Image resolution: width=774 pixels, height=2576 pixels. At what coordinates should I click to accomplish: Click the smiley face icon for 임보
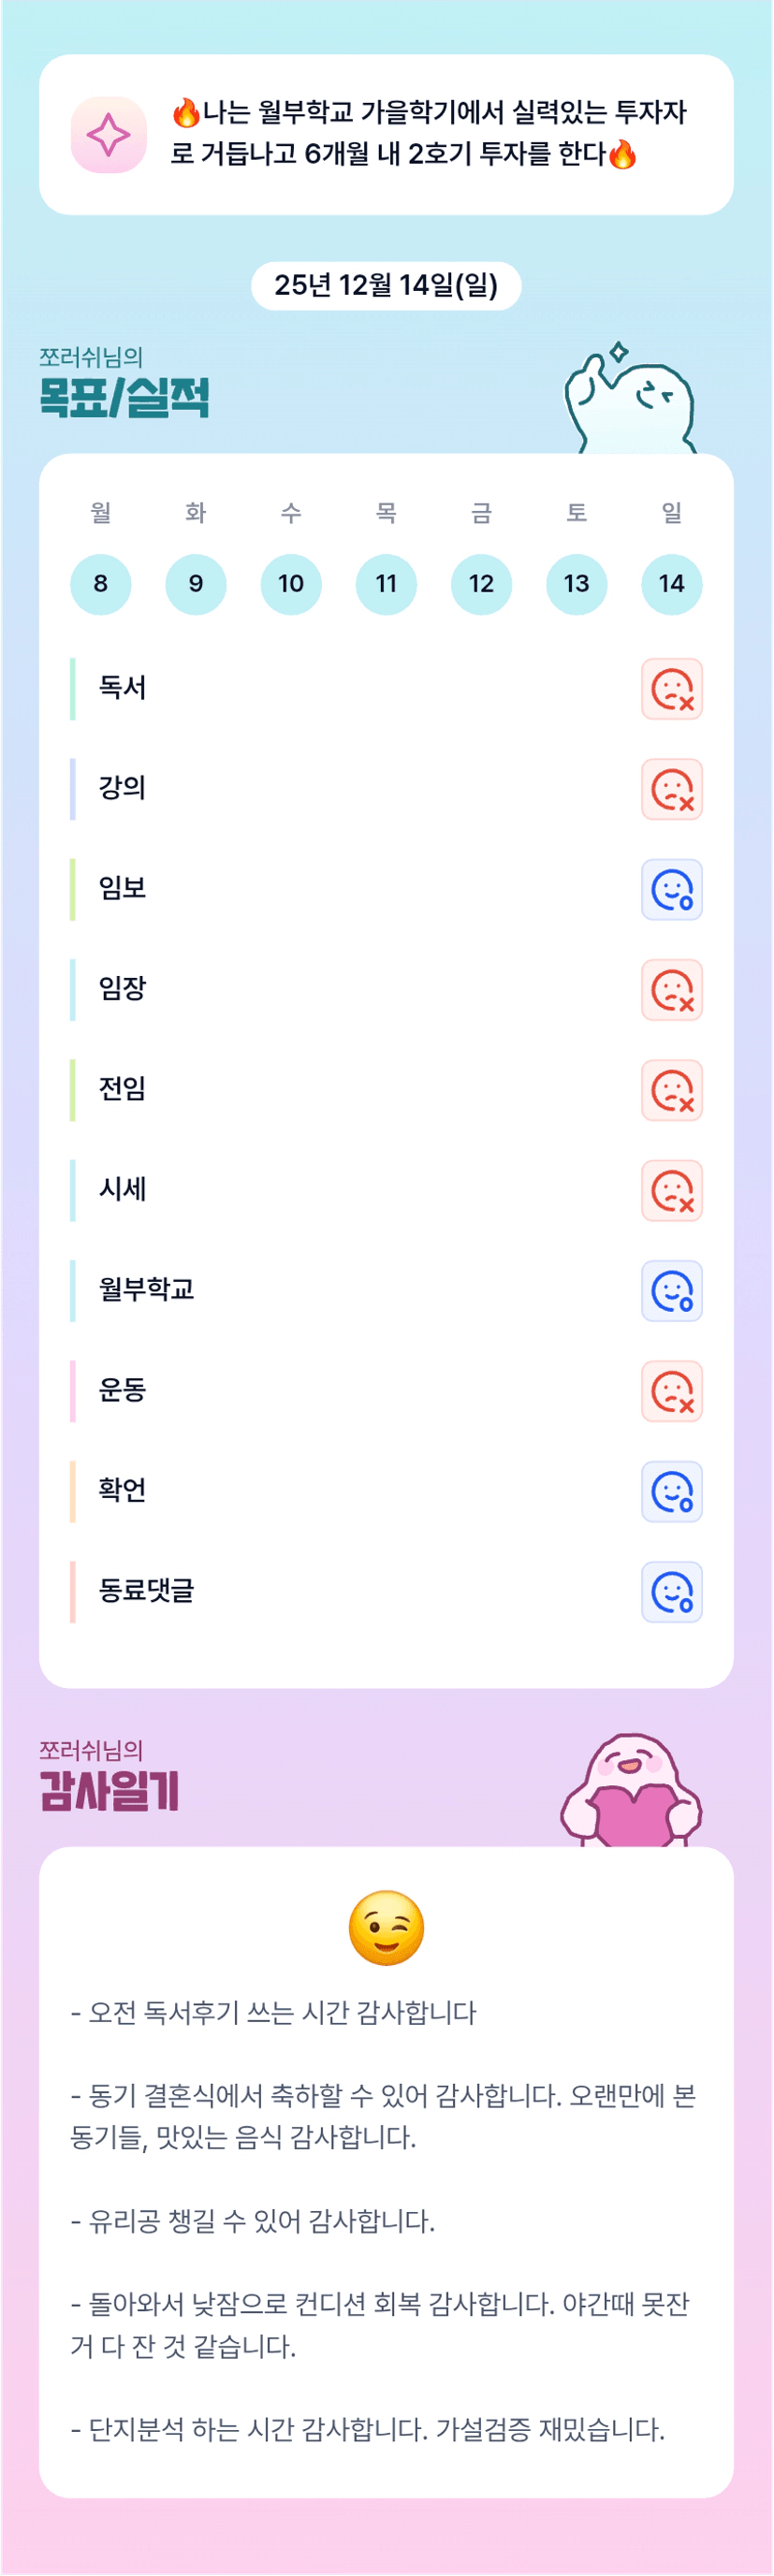pos(671,889)
